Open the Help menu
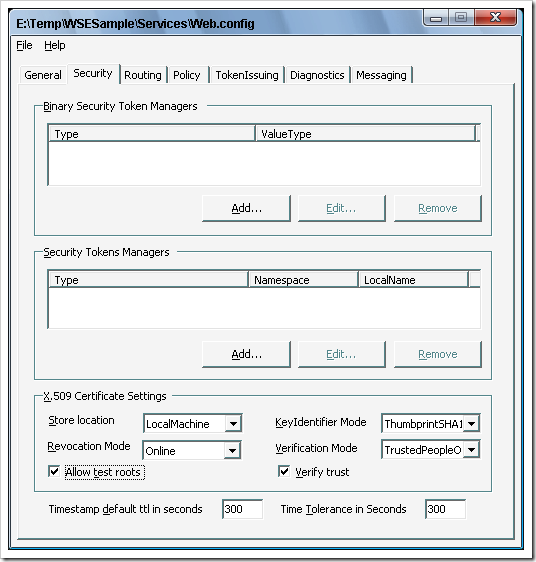The height and width of the screenshot is (562, 536). 55,46
